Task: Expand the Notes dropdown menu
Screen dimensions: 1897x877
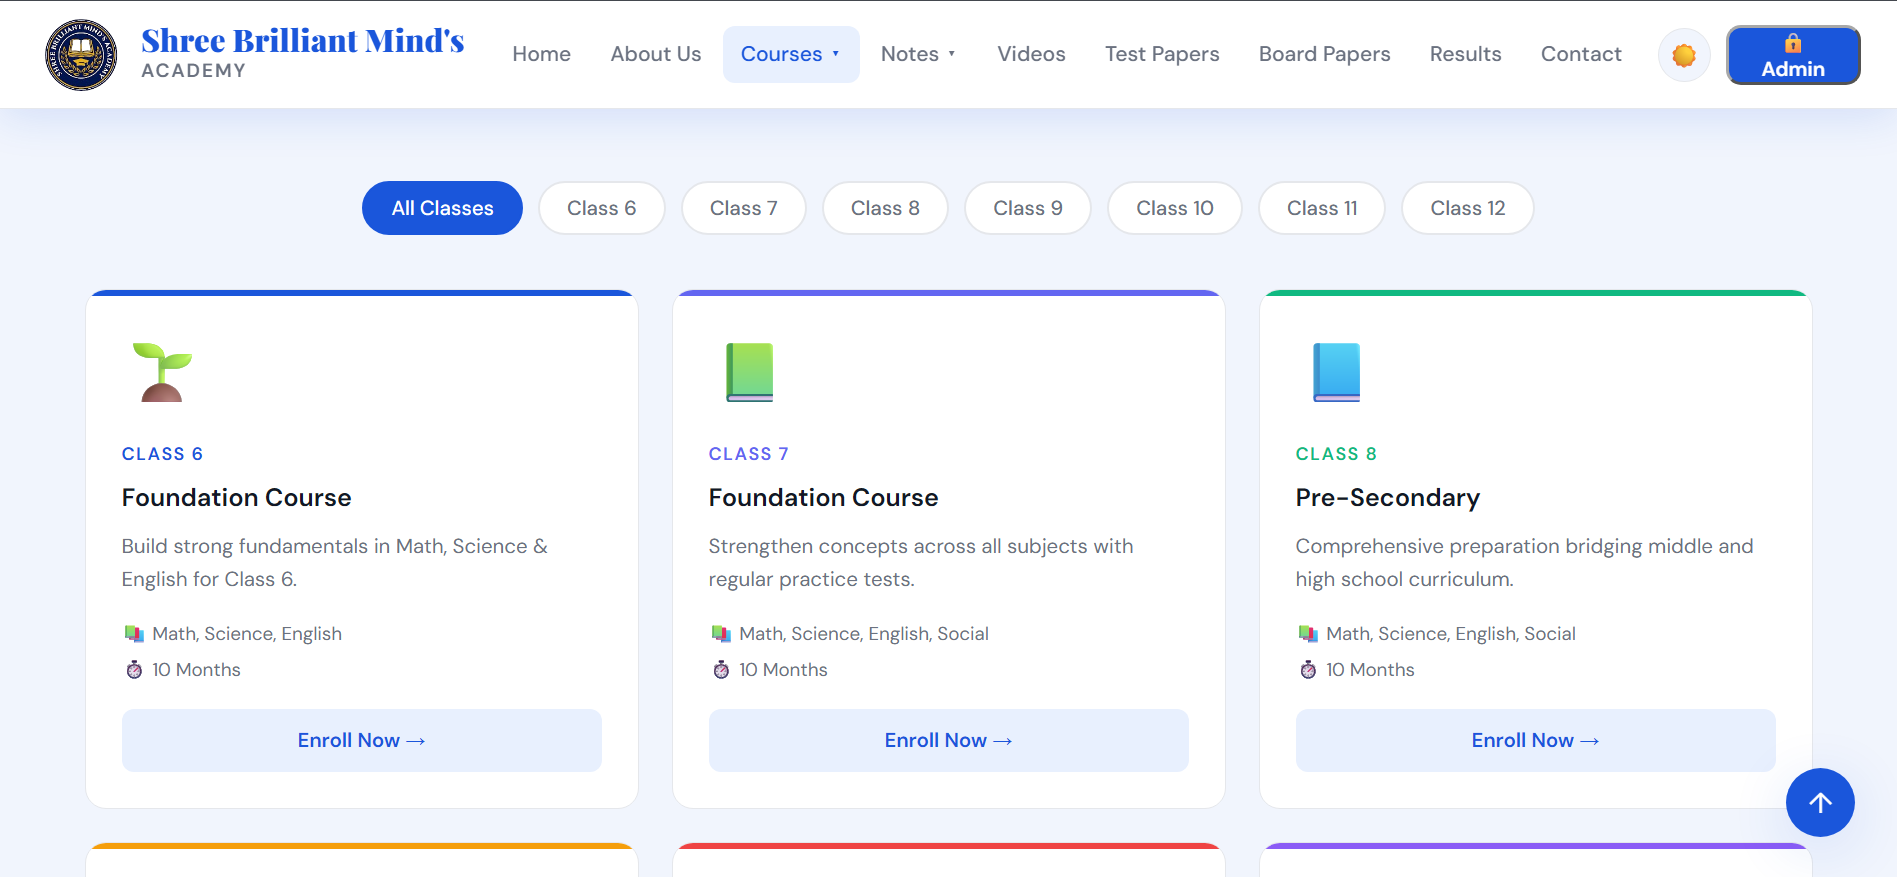Action: 918,54
